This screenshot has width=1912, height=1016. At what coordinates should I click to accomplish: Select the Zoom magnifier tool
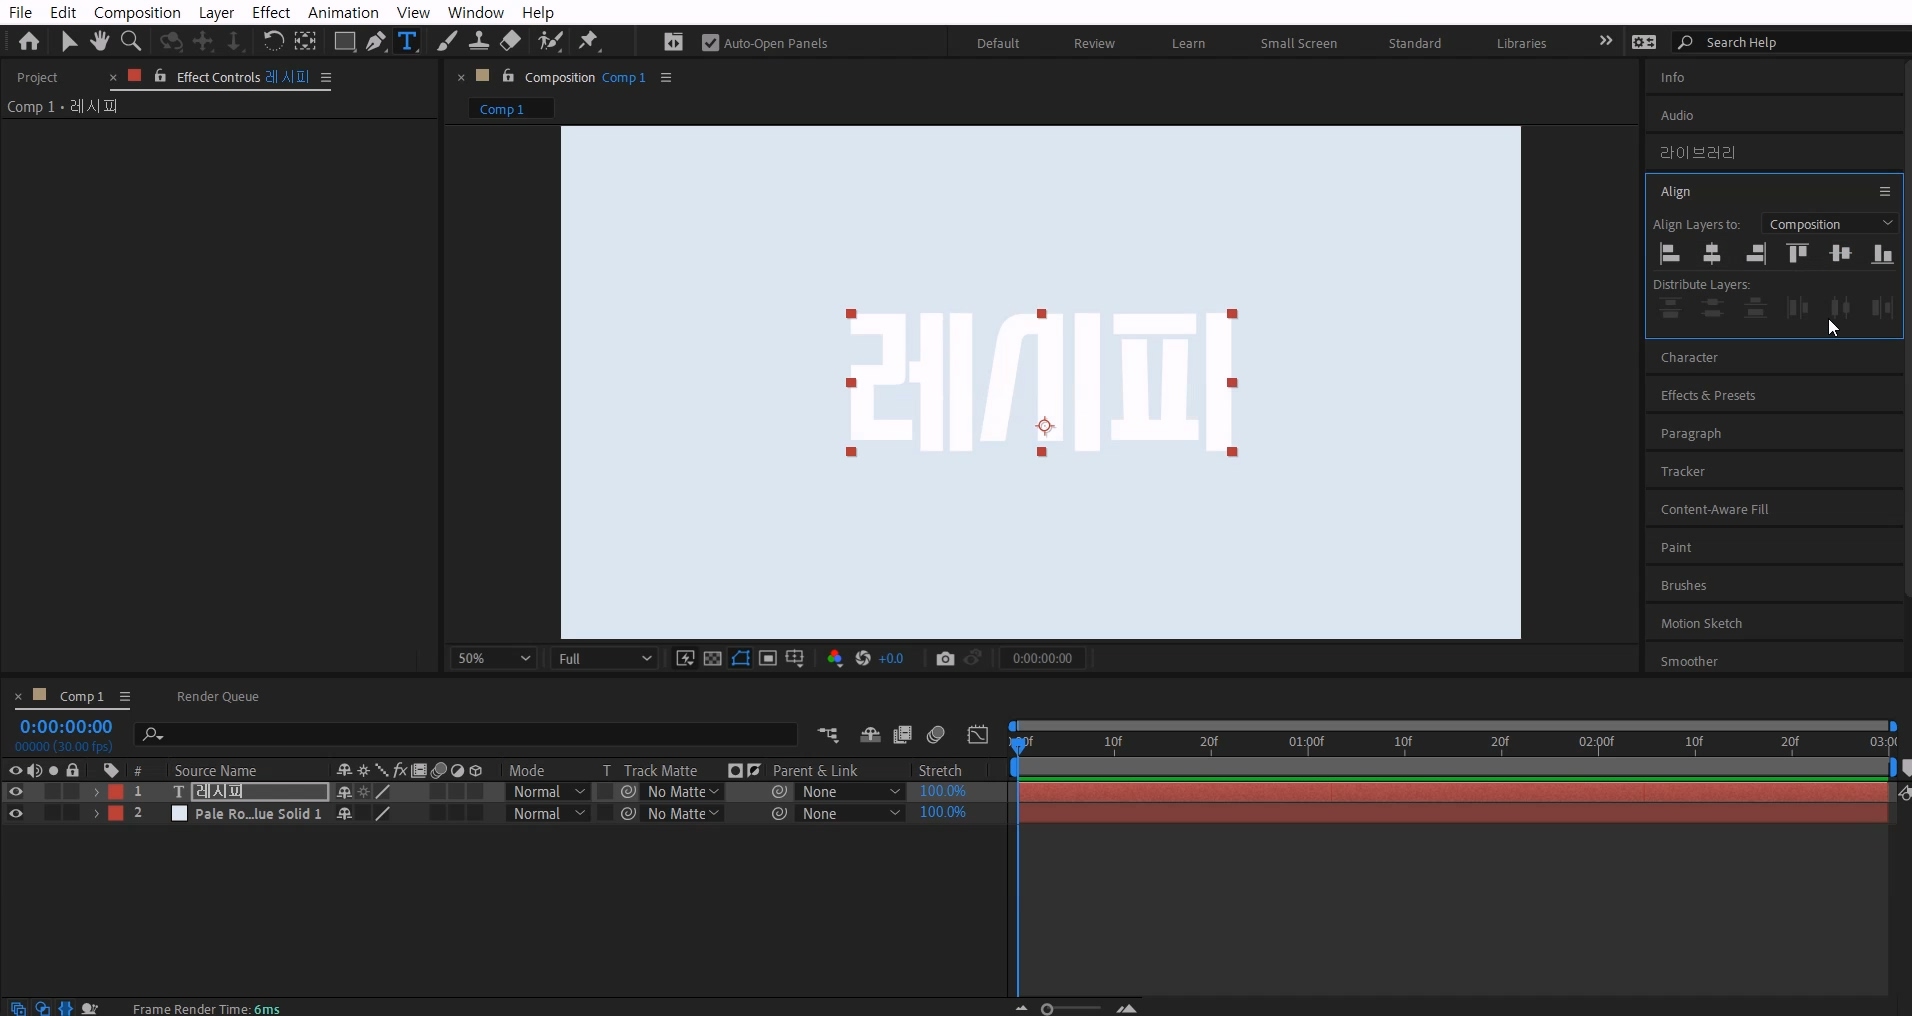[x=131, y=42]
